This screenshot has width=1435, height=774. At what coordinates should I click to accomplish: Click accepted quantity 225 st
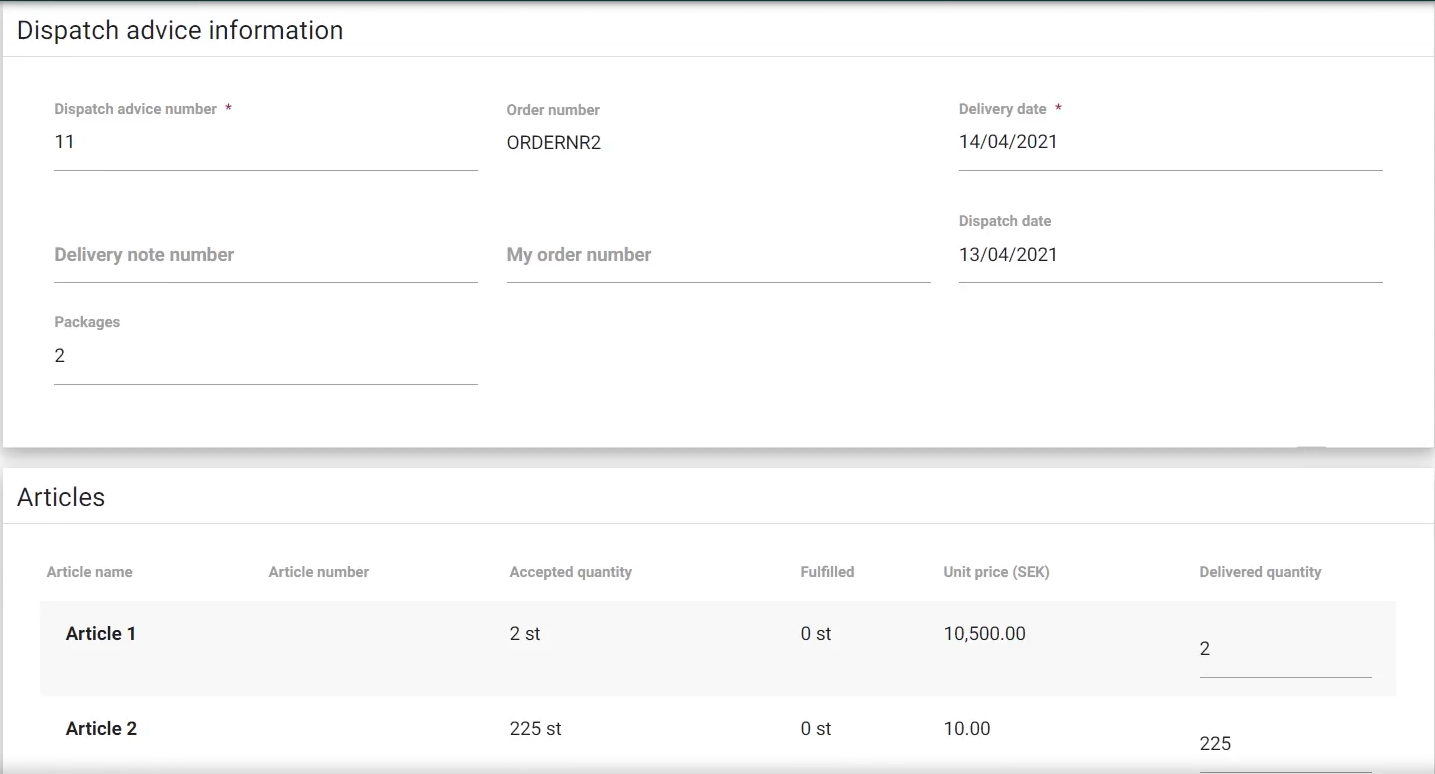point(535,729)
